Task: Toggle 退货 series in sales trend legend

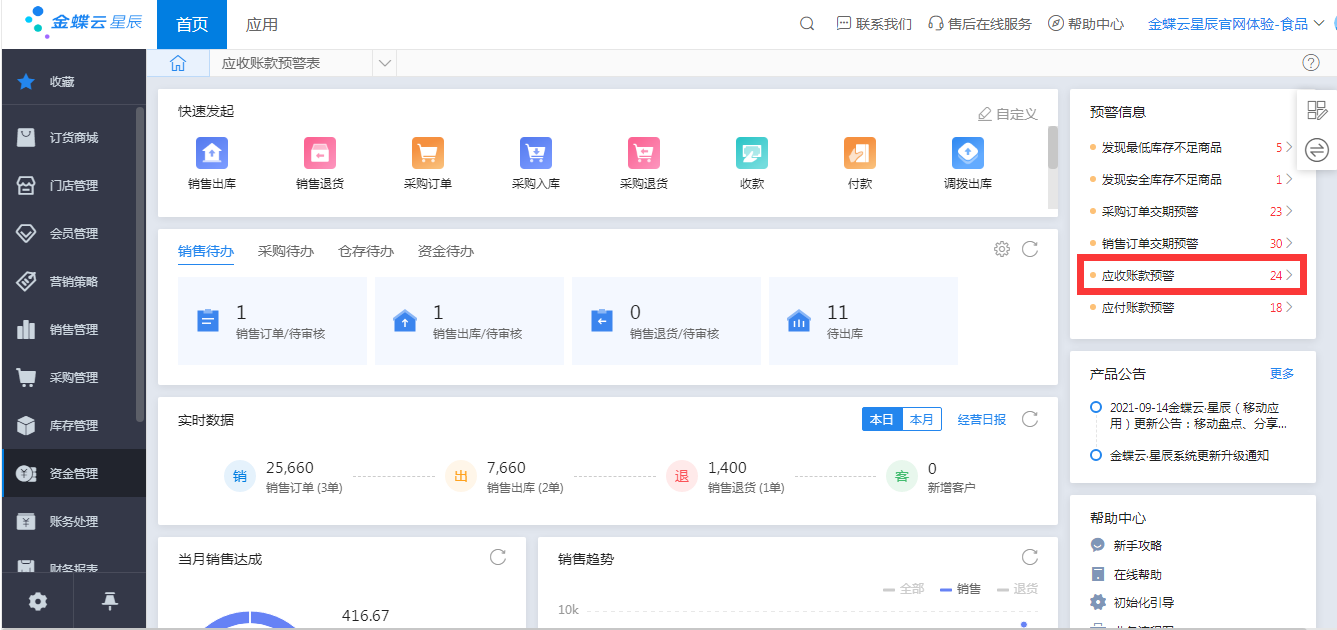Action: tap(1017, 589)
